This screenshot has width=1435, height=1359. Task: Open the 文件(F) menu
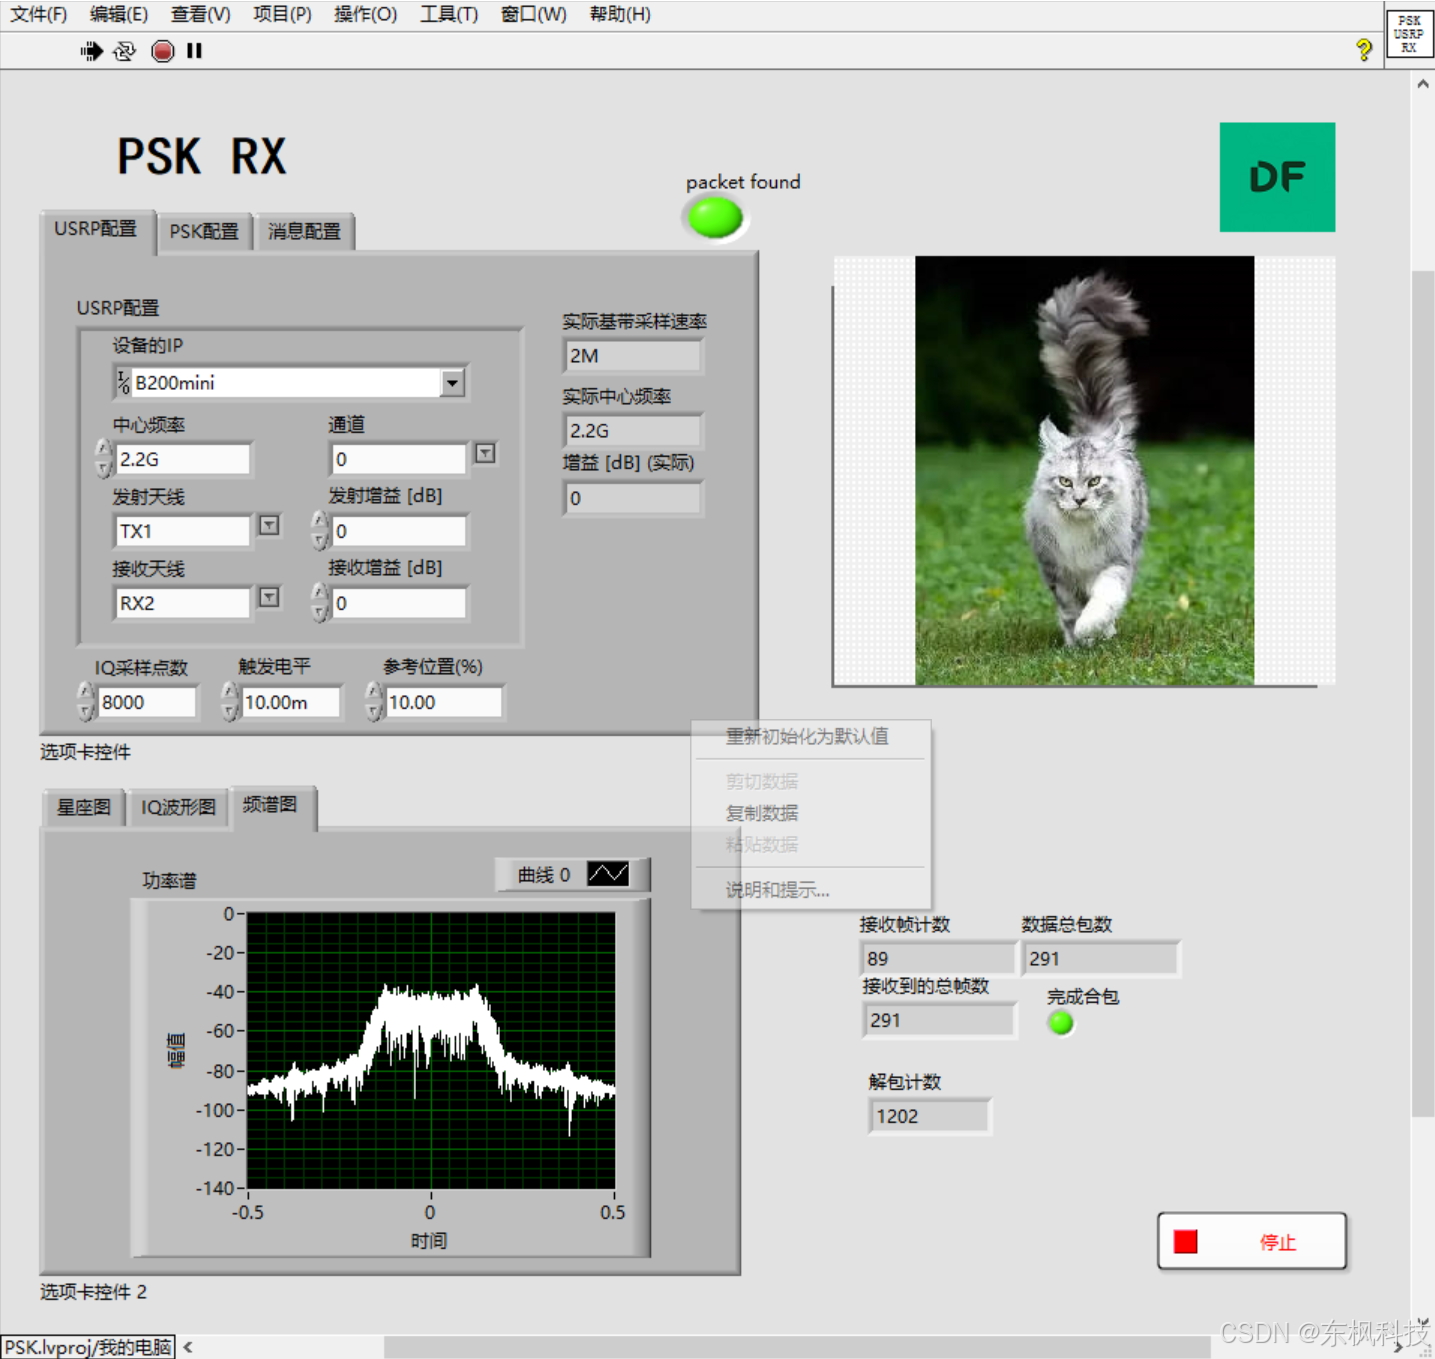(38, 14)
